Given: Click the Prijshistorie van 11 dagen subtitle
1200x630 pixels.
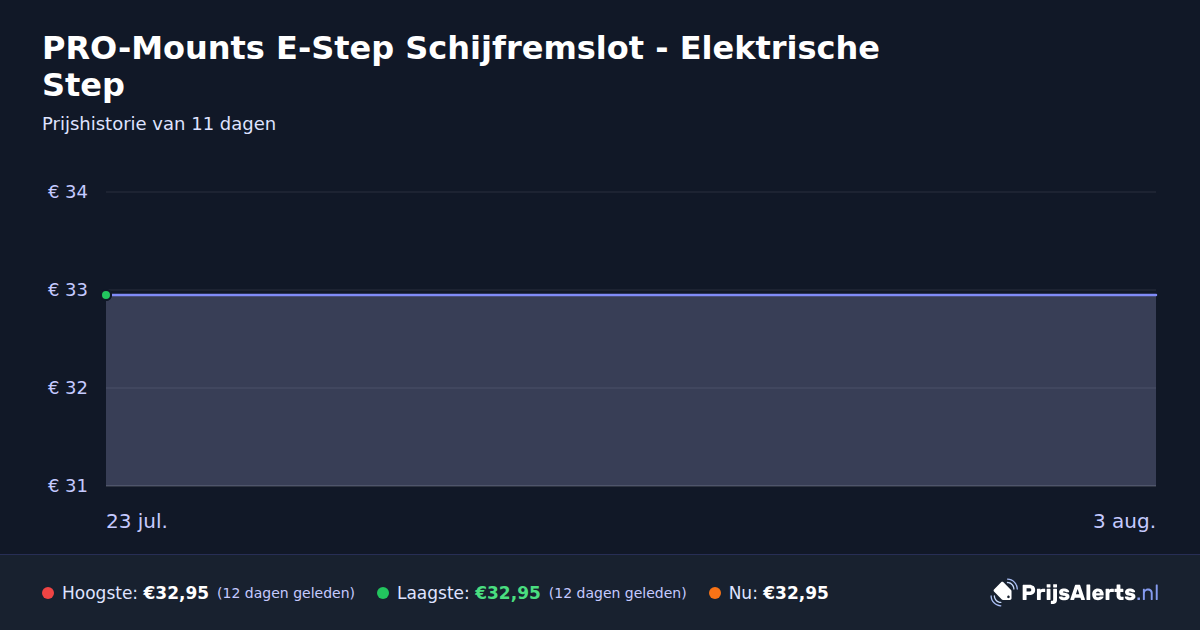Looking at the screenshot, I should click(x=159, y=124).
